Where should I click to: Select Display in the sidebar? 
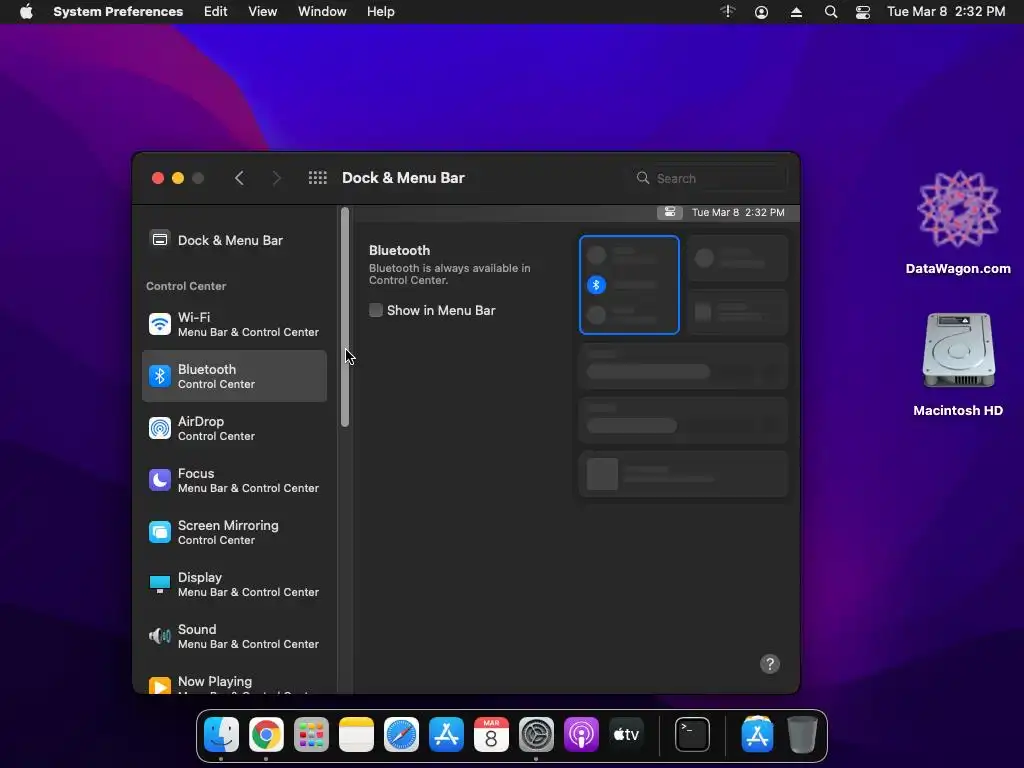234,584
